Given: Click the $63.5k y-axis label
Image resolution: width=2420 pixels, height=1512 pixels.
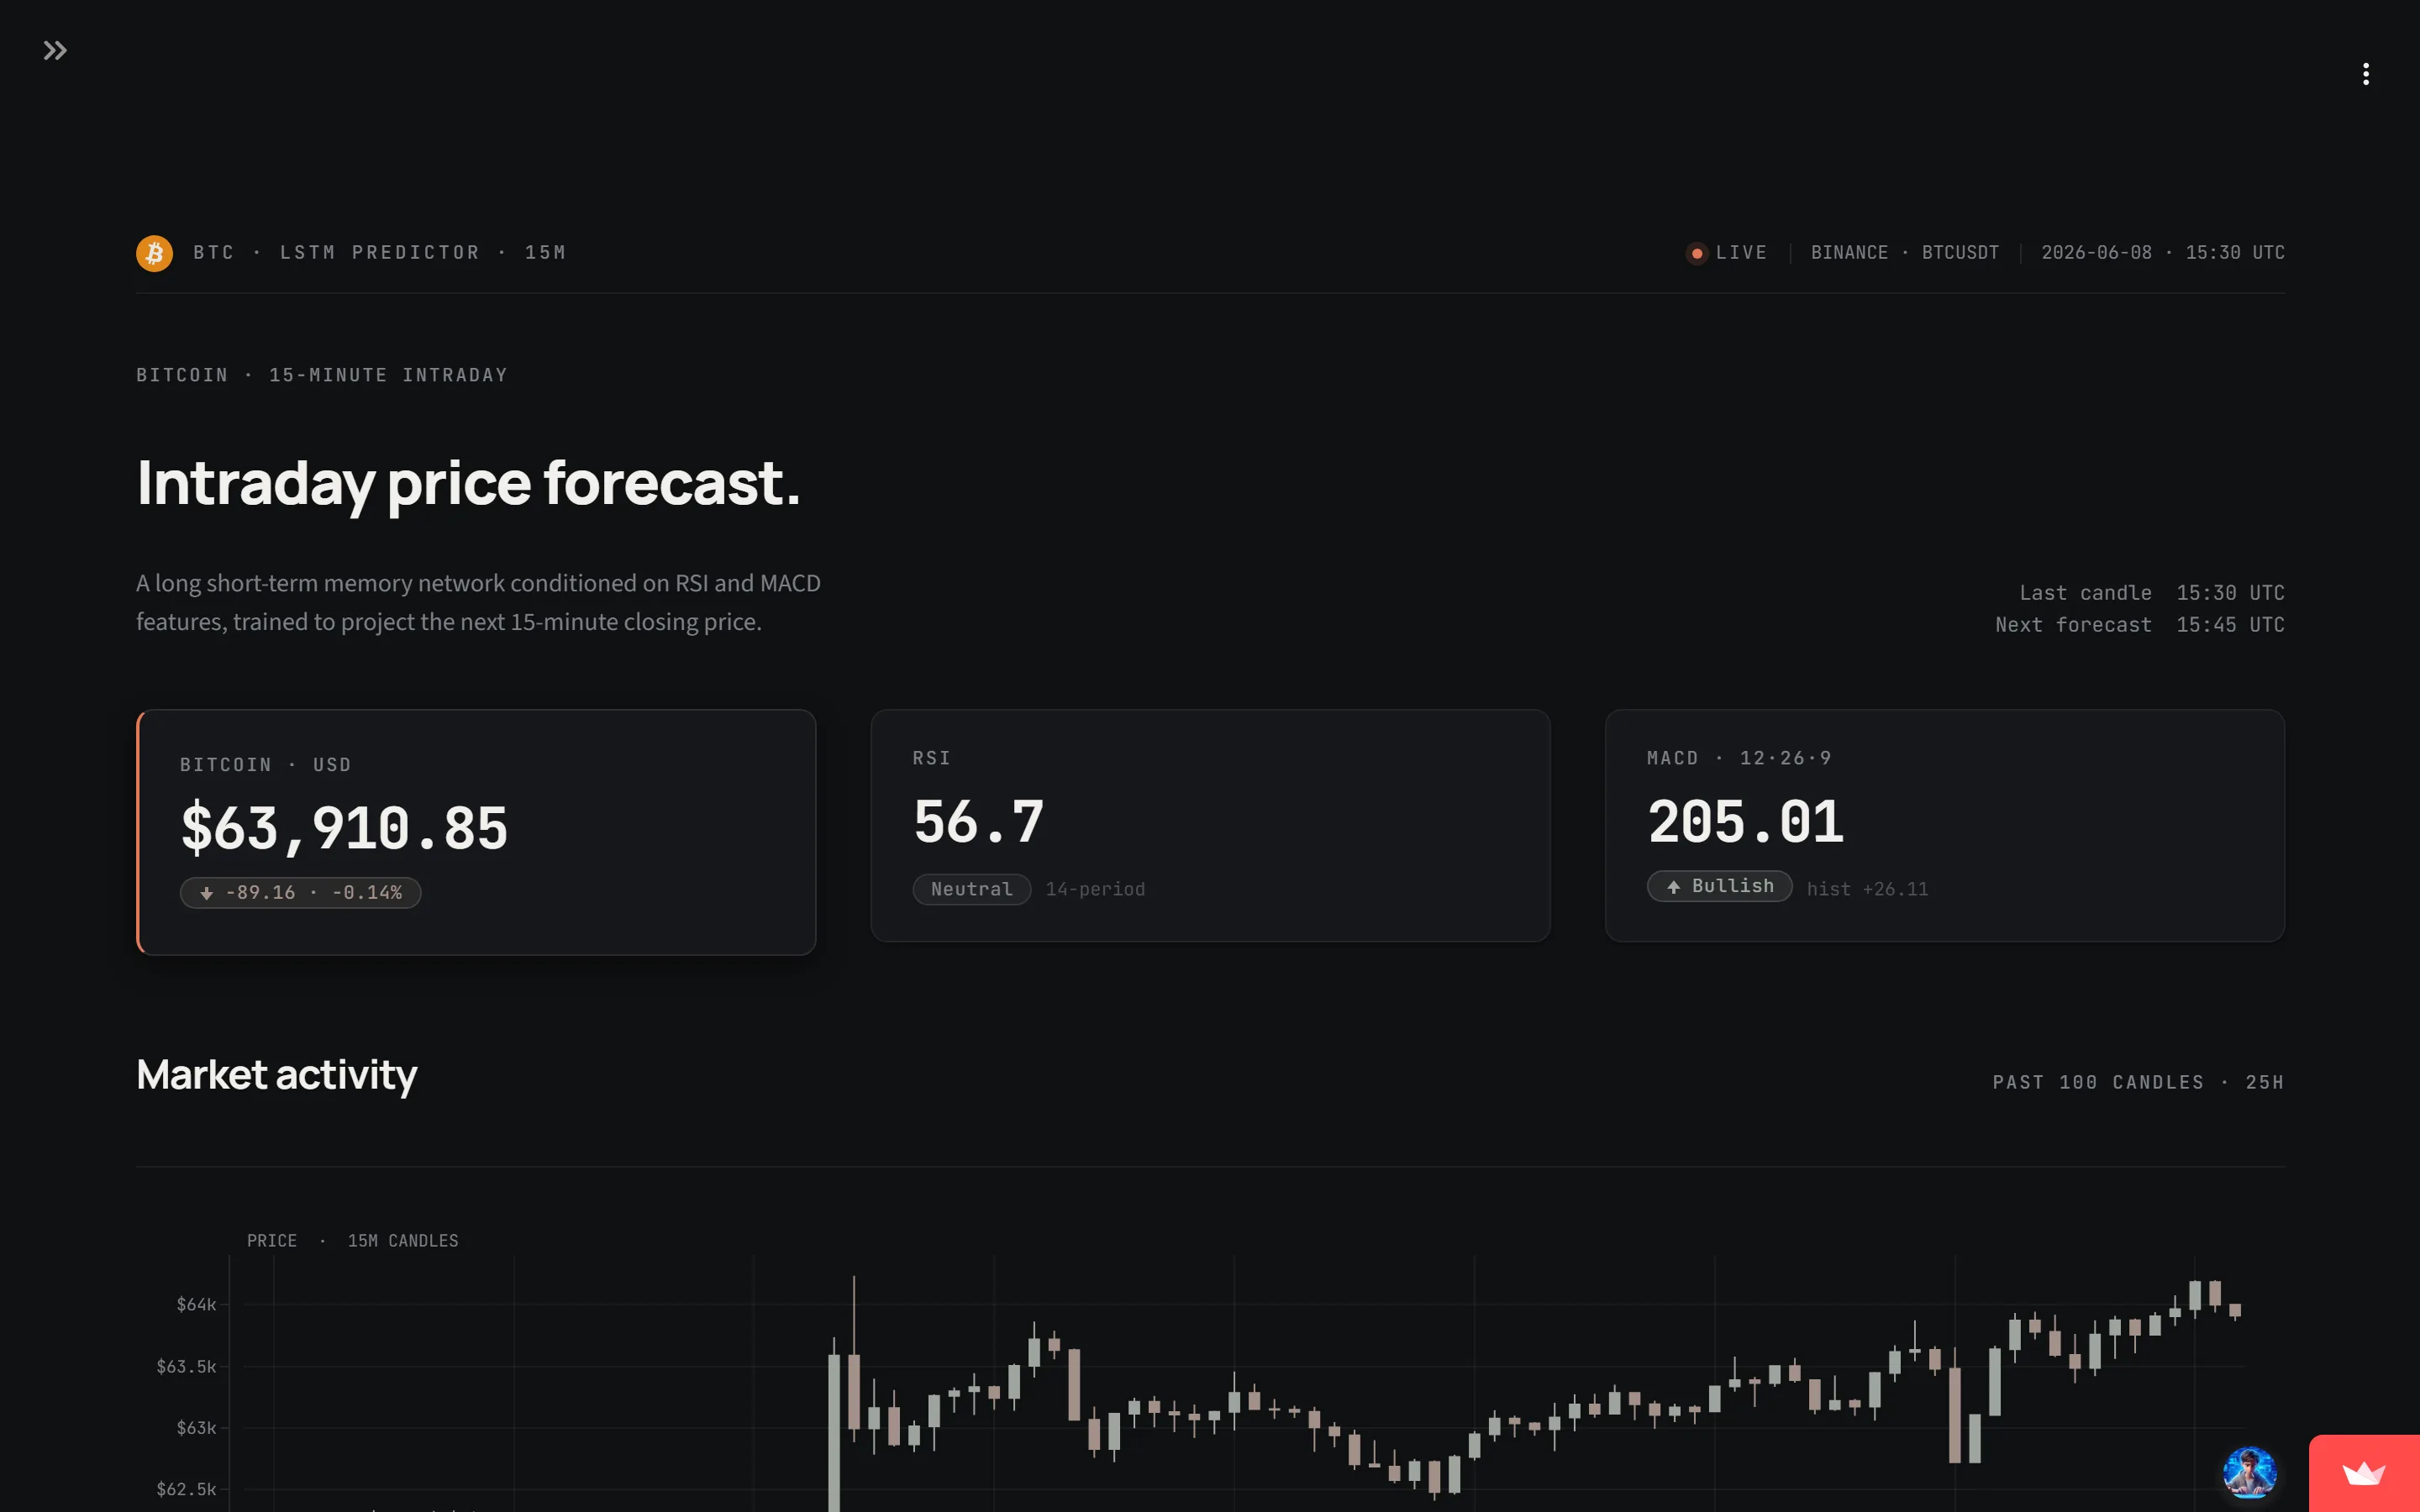Looking at the screenshot, I should pos(186,1366).
